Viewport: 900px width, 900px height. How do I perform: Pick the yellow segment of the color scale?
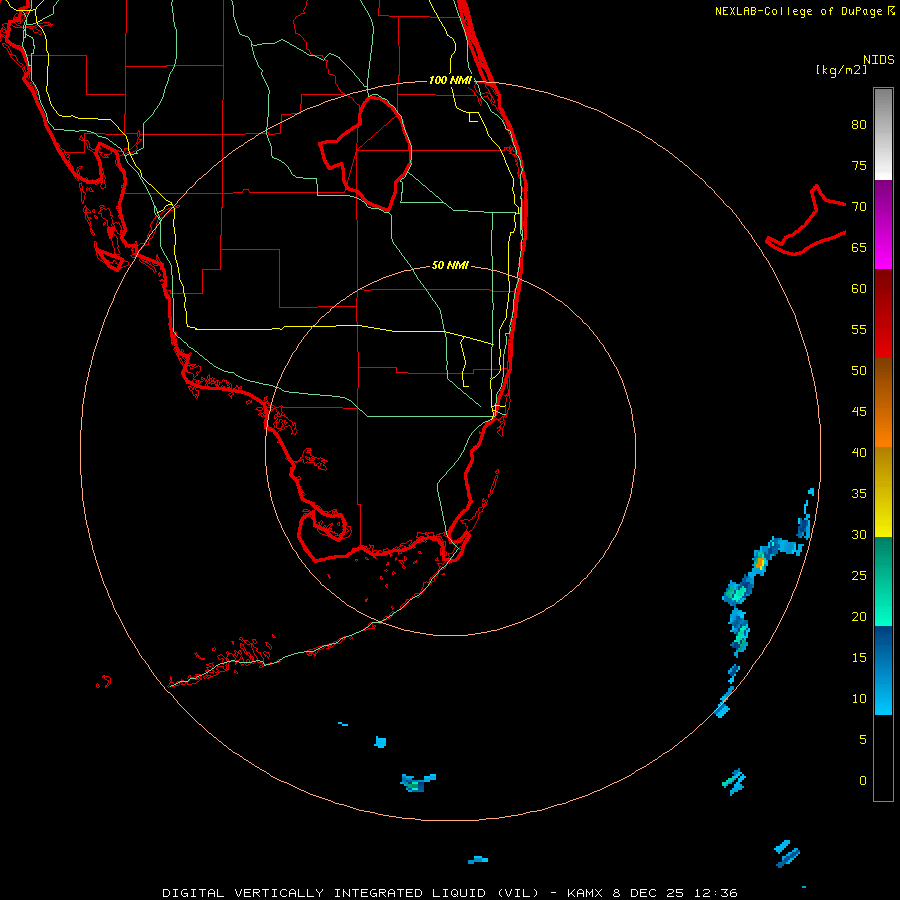[883, 492]
